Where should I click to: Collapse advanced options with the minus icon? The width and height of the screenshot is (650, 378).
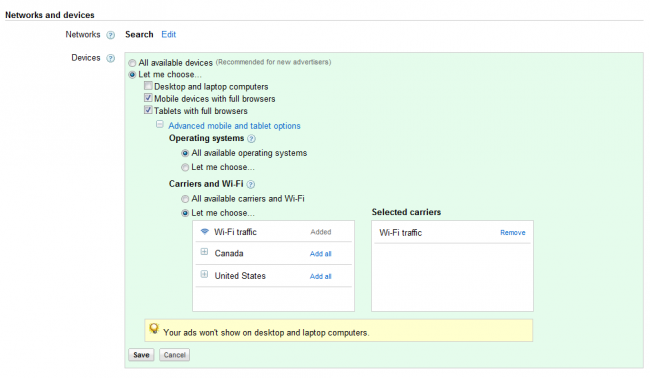coord(160,124)
